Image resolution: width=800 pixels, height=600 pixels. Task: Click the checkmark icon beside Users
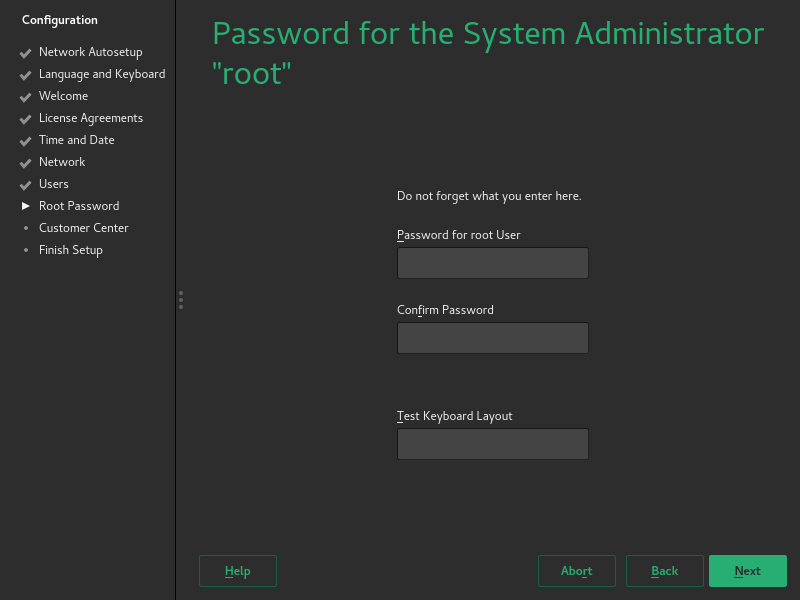(x=25, y=184)
